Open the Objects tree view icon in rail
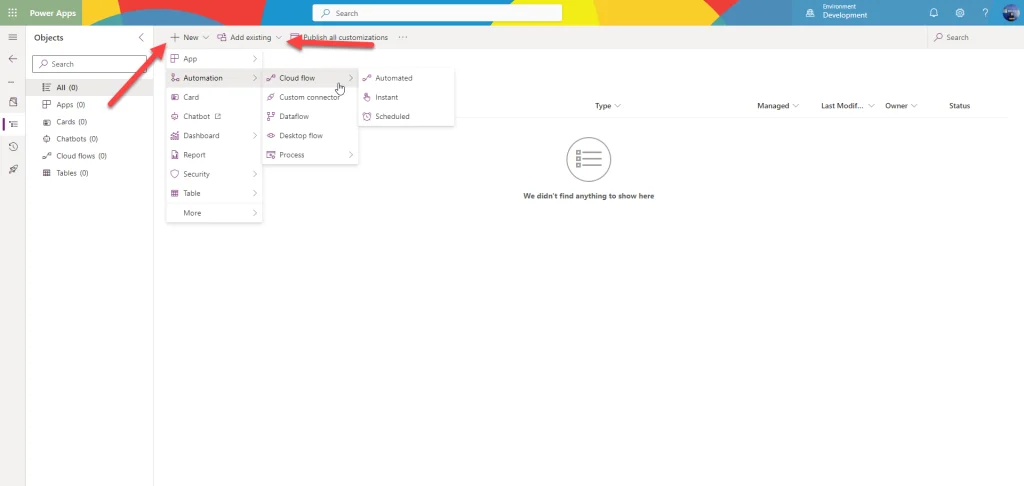Image resolution: width=1024 pixels, height=486 pixels. [13, 124]
